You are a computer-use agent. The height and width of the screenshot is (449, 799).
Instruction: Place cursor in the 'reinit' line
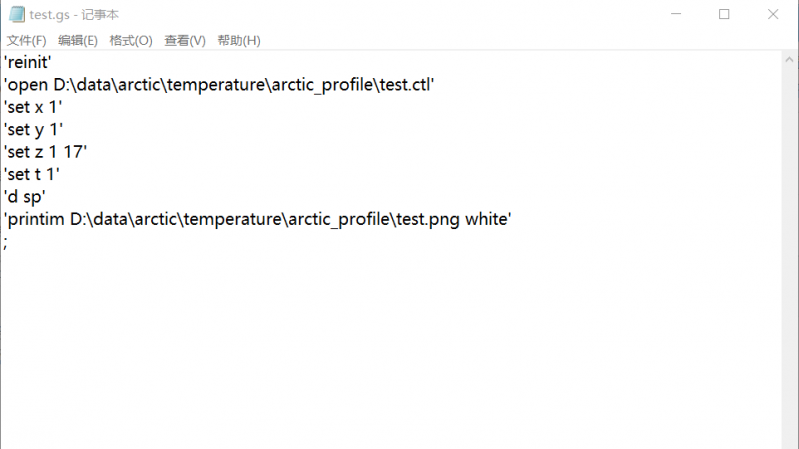[31, 62]
